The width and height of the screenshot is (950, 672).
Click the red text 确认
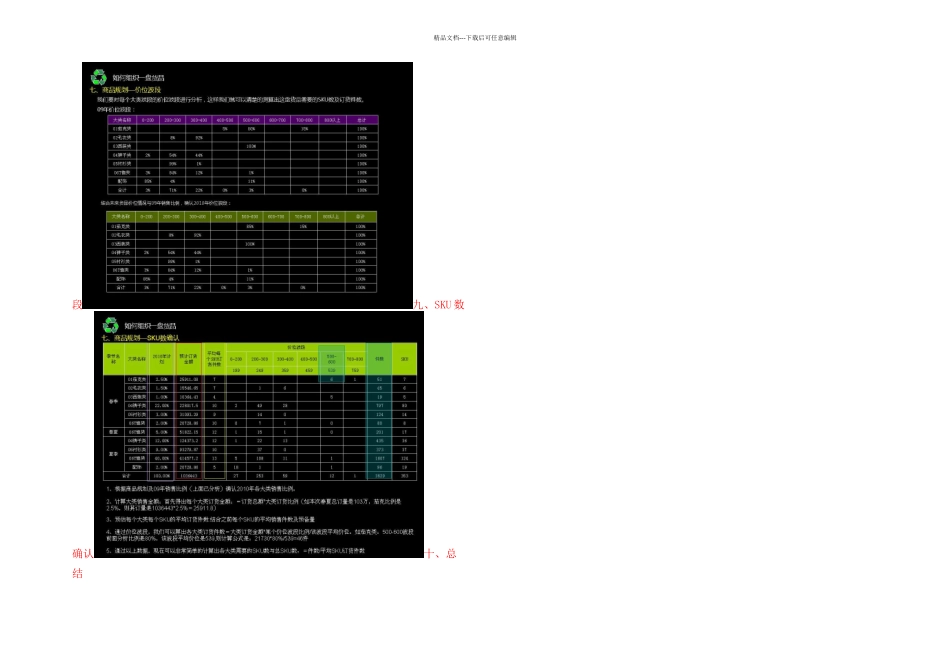(x=82, y=553)
